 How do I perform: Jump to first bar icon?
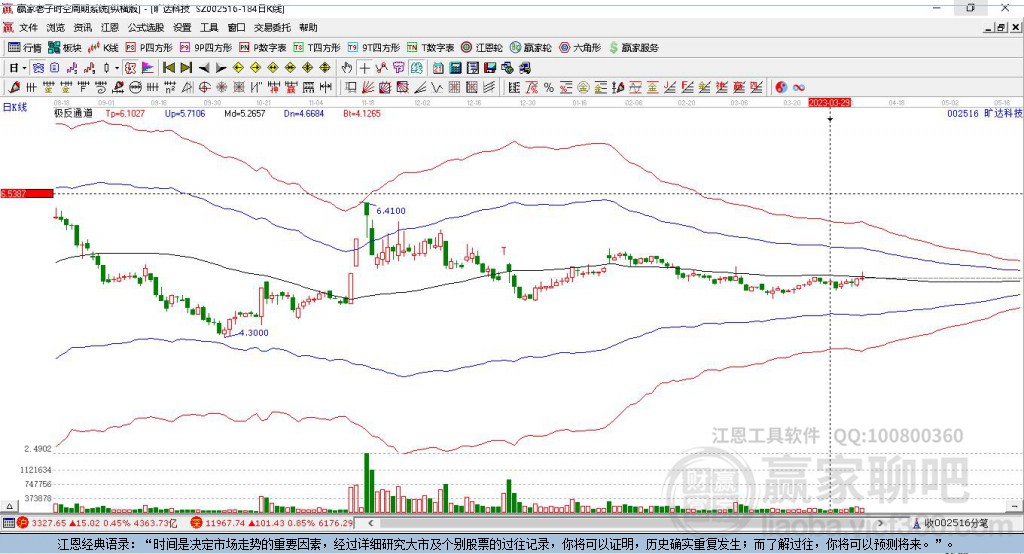tap(168, 68)
